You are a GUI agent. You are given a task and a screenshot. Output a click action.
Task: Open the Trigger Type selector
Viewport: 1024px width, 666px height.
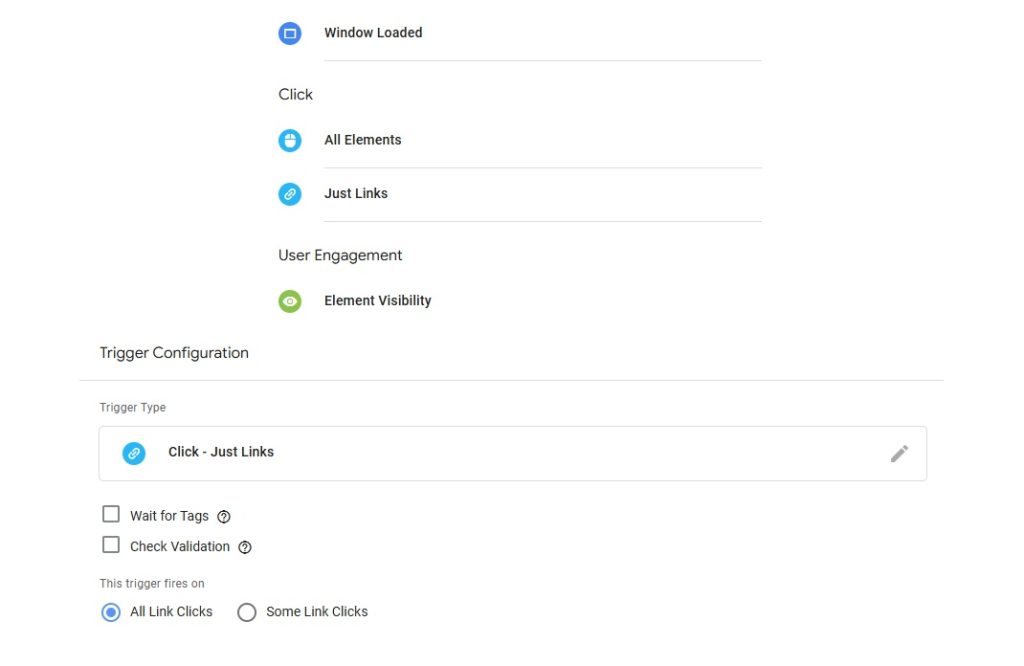coord(512,453)
